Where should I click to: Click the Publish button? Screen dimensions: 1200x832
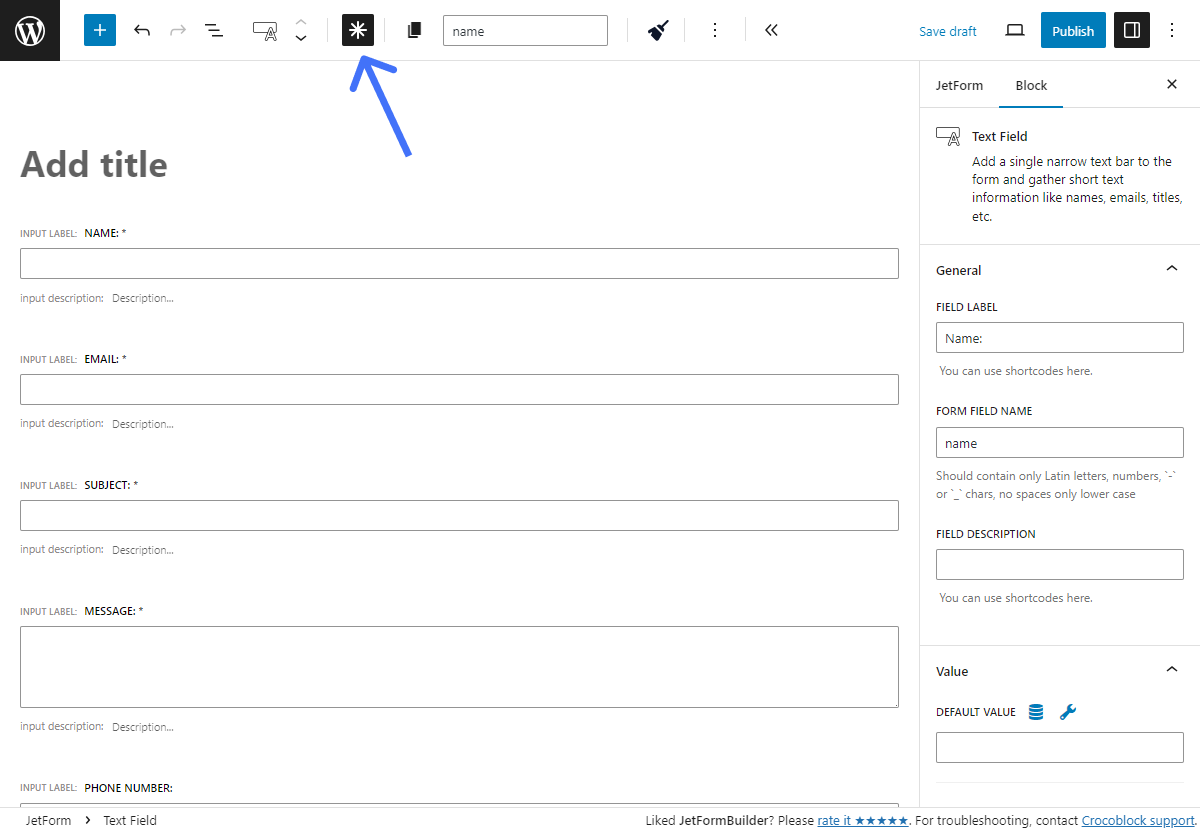[1073, 30]
